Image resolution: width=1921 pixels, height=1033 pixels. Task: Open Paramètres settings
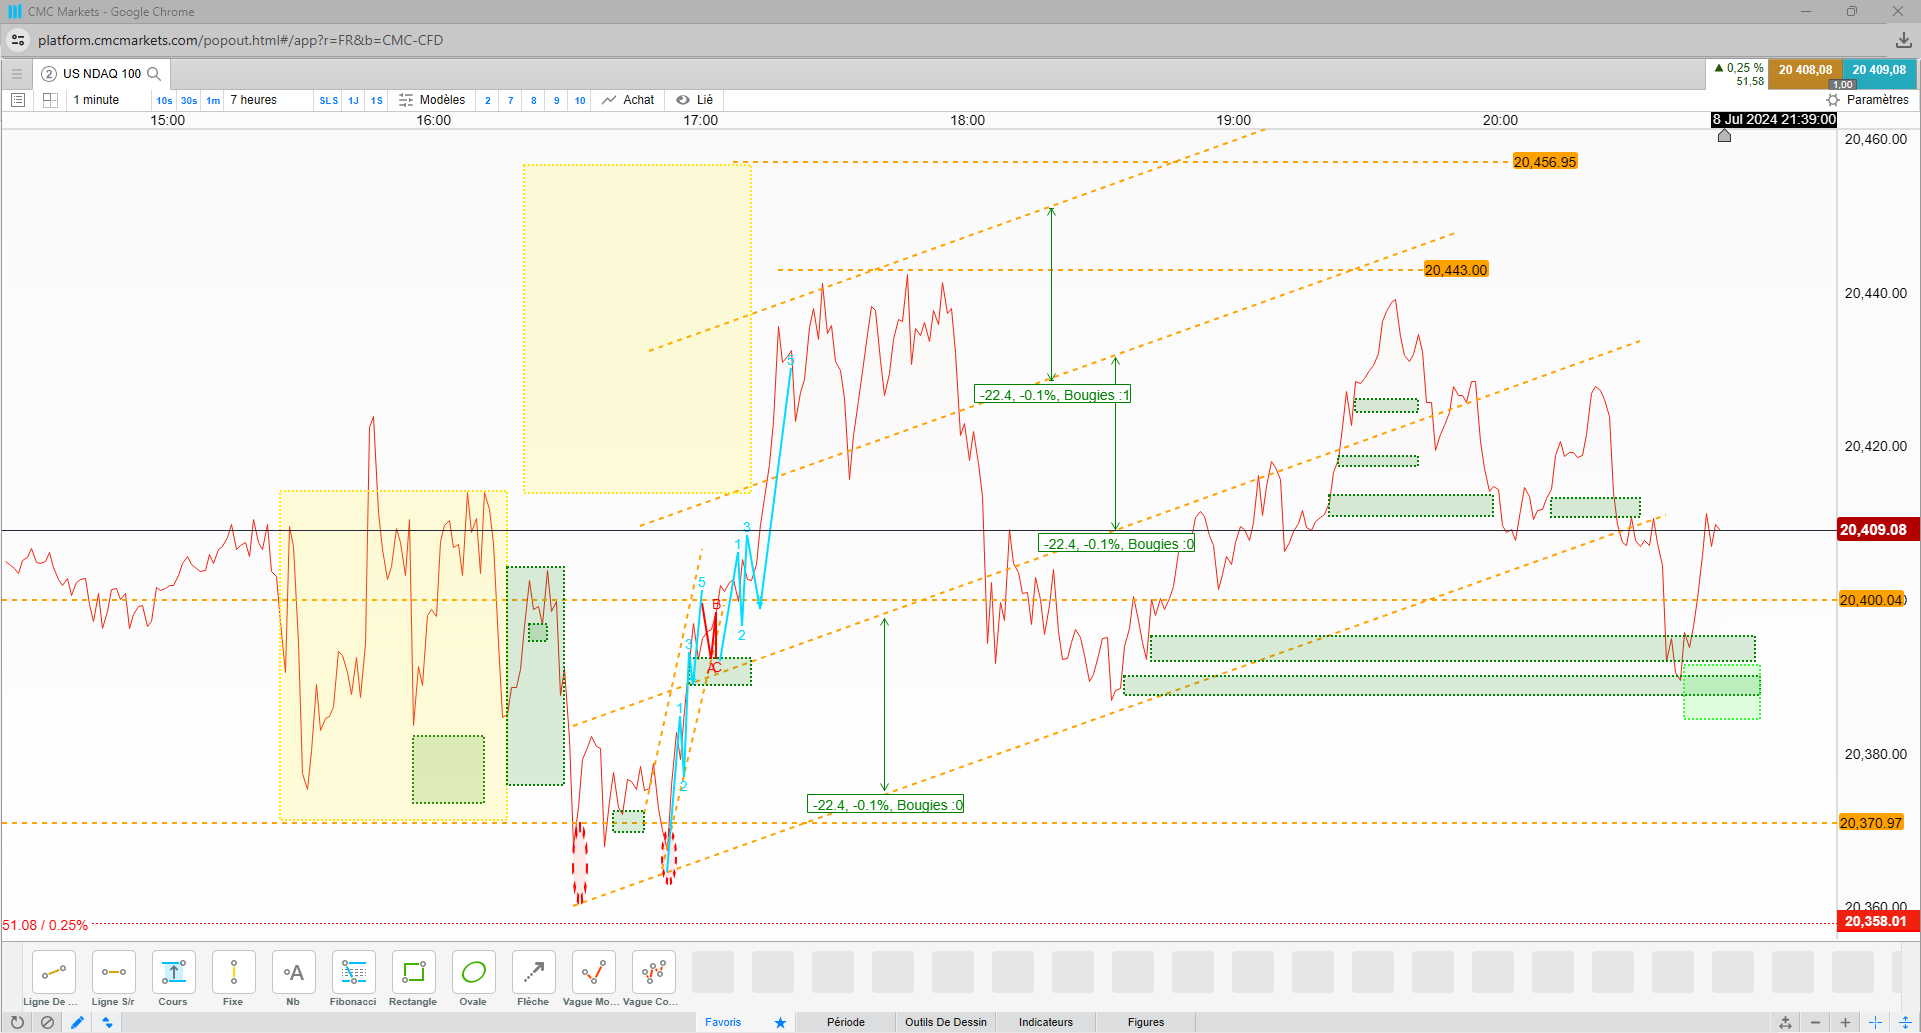pyautogui.click(x=1867, y=100)
